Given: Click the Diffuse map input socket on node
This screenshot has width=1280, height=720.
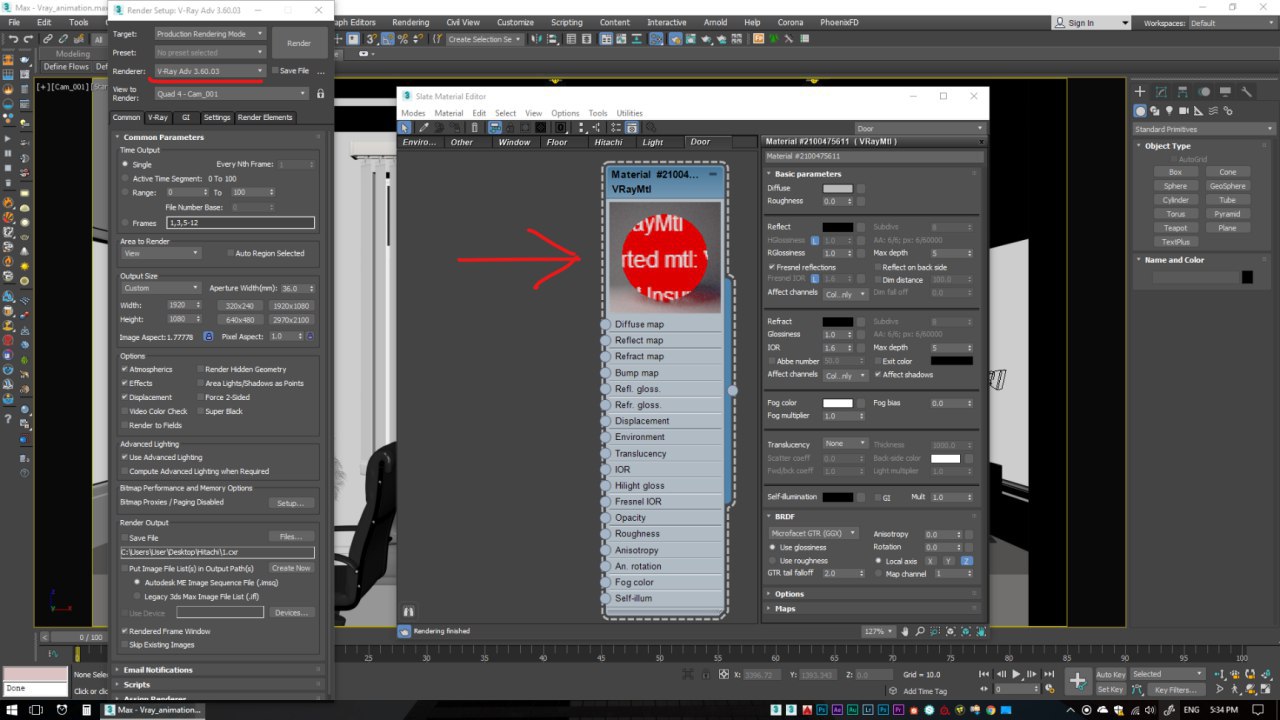Looking at the screenshot, I should pyautogui.click(x=606, y=324).
